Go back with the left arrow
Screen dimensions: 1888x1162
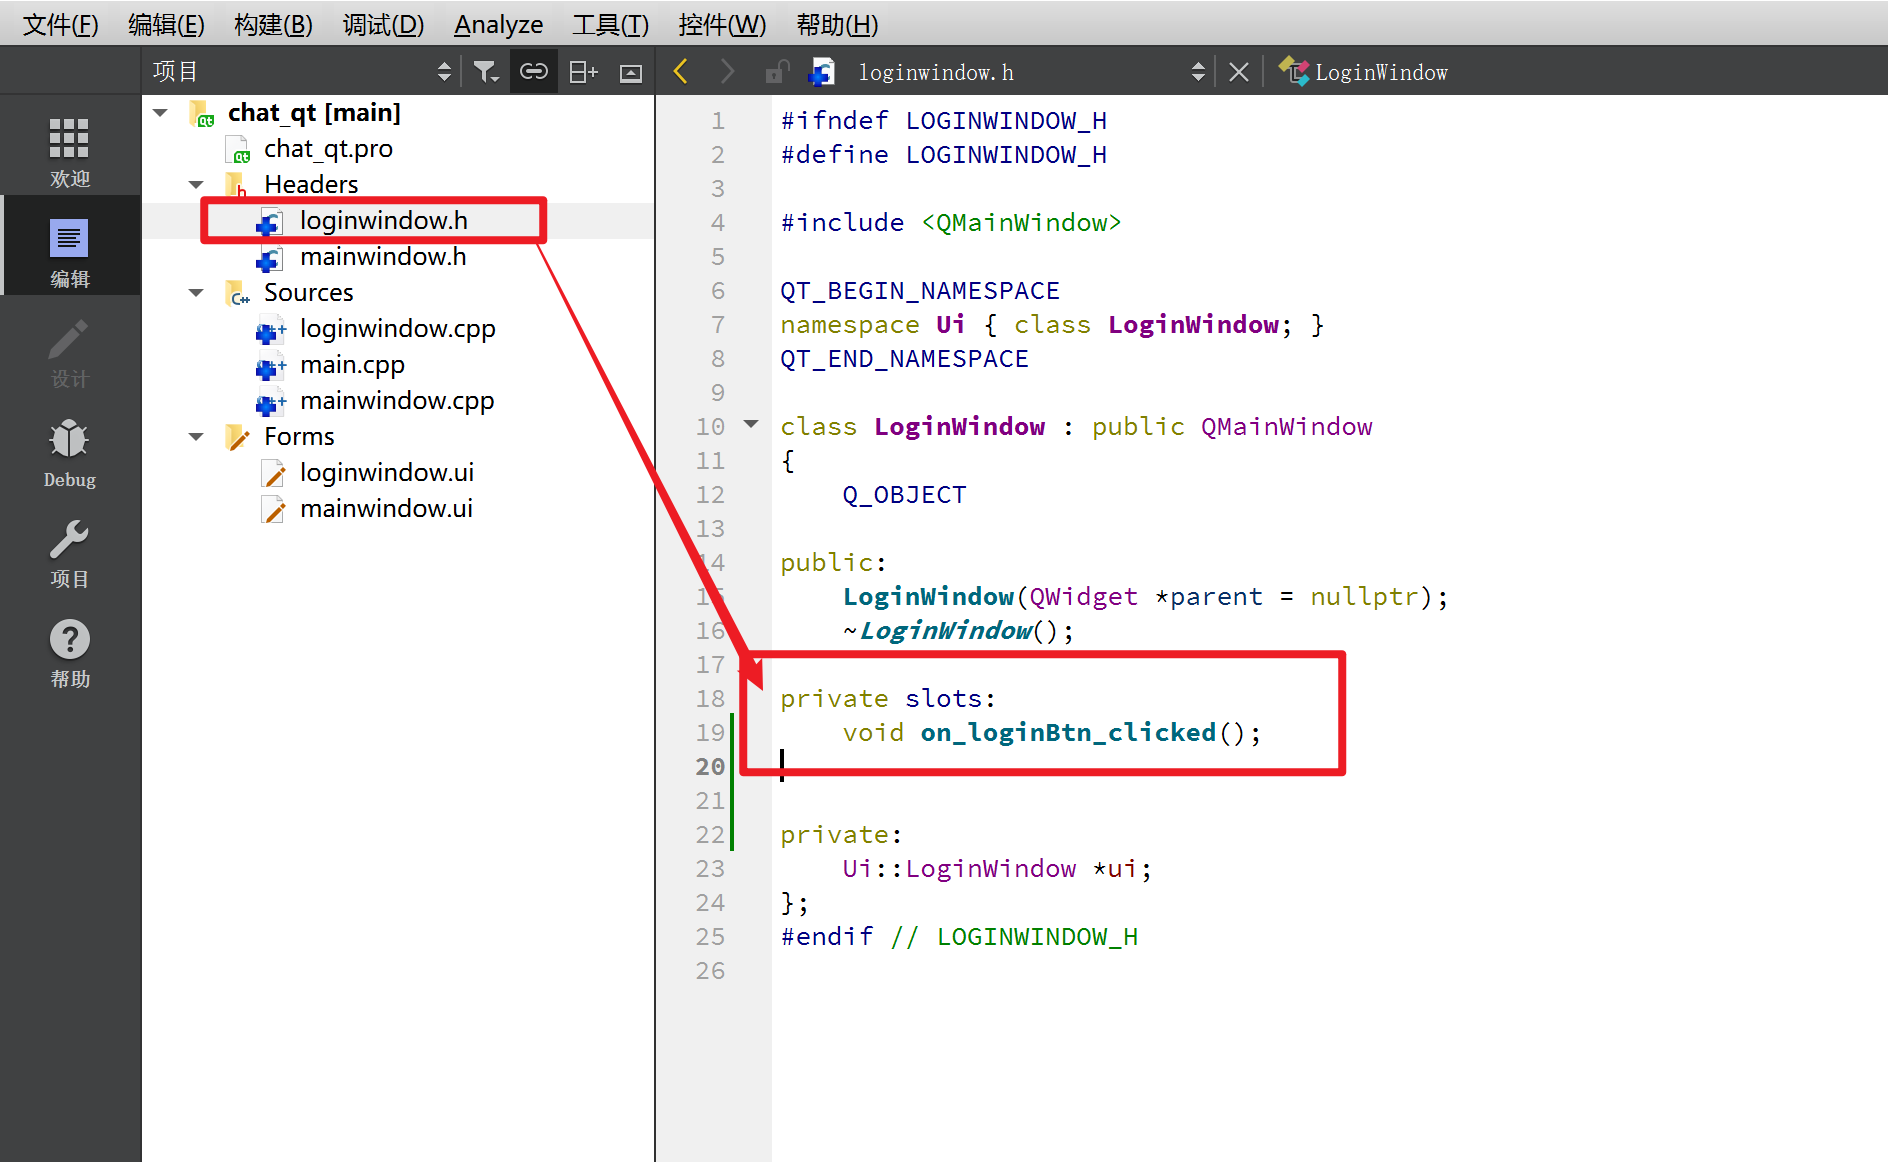click(x=681, y=72)
